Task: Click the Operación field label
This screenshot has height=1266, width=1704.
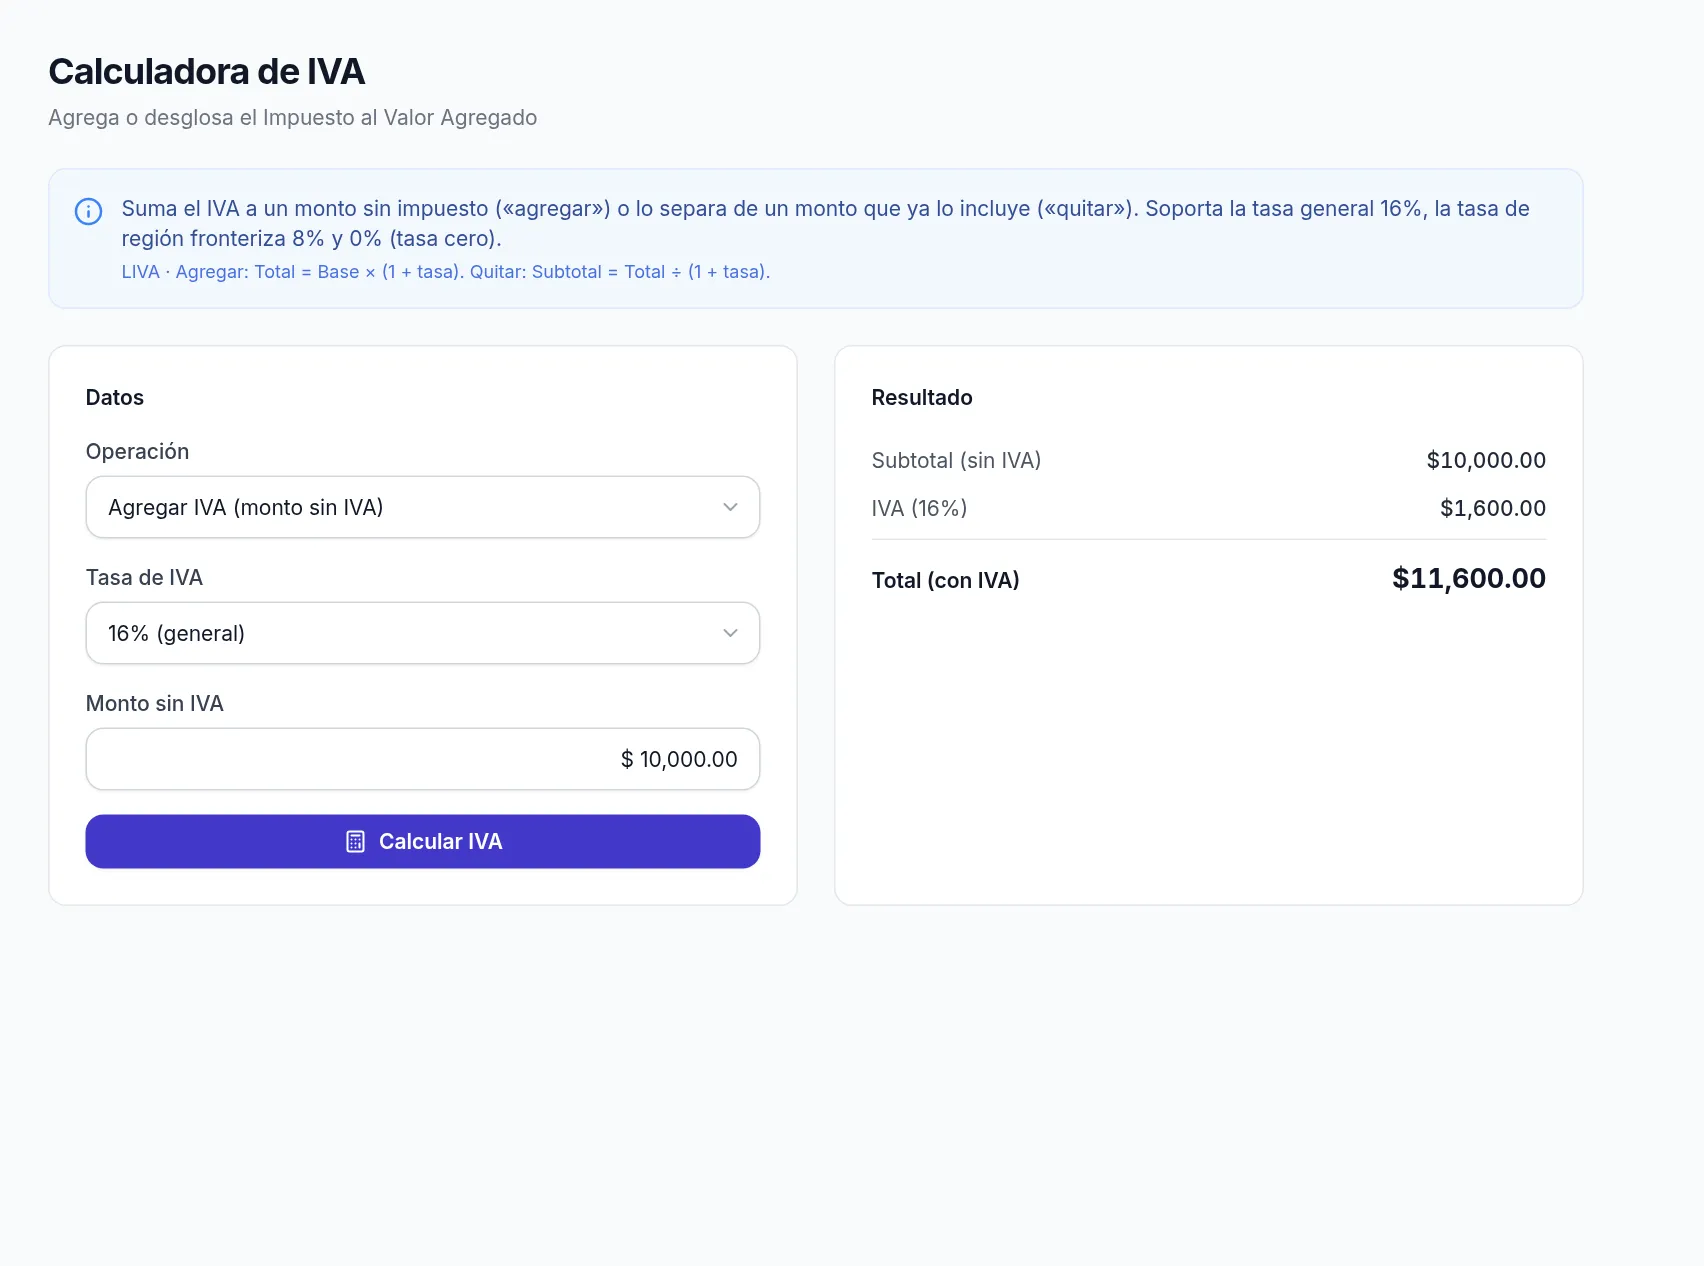Action: pos(137,451)
